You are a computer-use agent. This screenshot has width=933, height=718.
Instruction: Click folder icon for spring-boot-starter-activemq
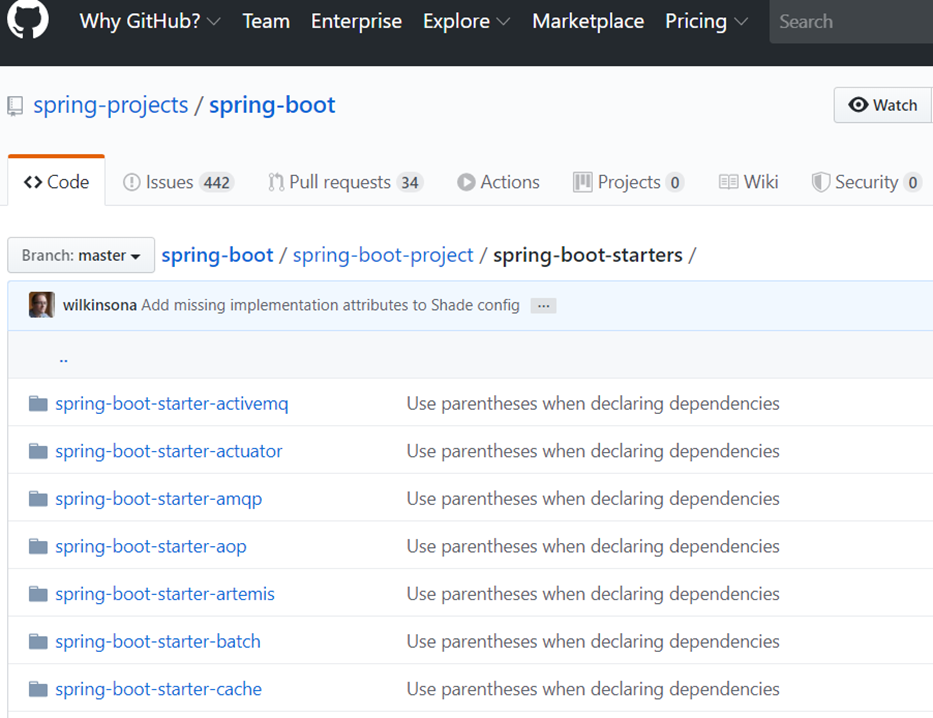tap(38, 403)
